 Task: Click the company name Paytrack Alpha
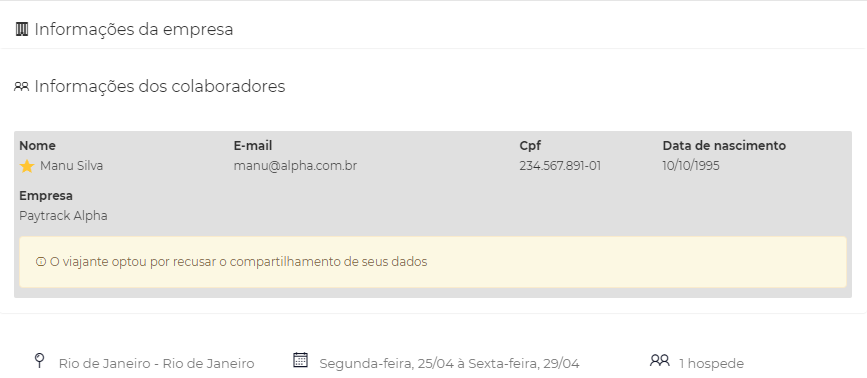(x=63, y=216)
